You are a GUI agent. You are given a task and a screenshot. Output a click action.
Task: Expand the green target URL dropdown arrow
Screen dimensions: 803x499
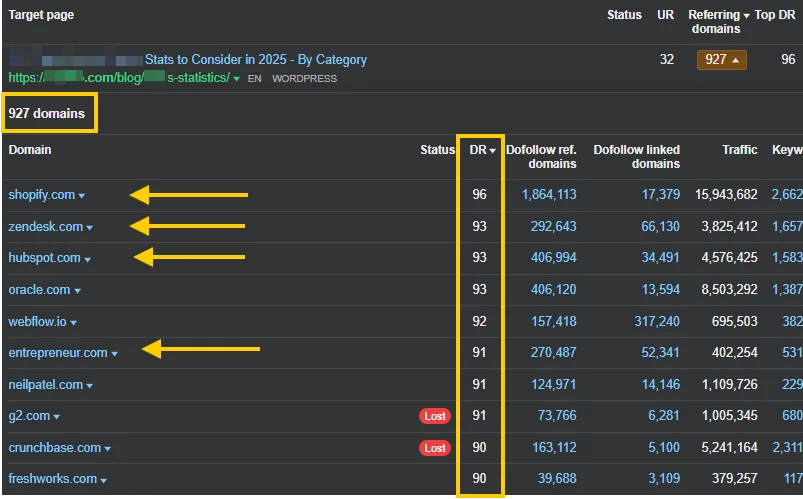[x=236, y=79]
